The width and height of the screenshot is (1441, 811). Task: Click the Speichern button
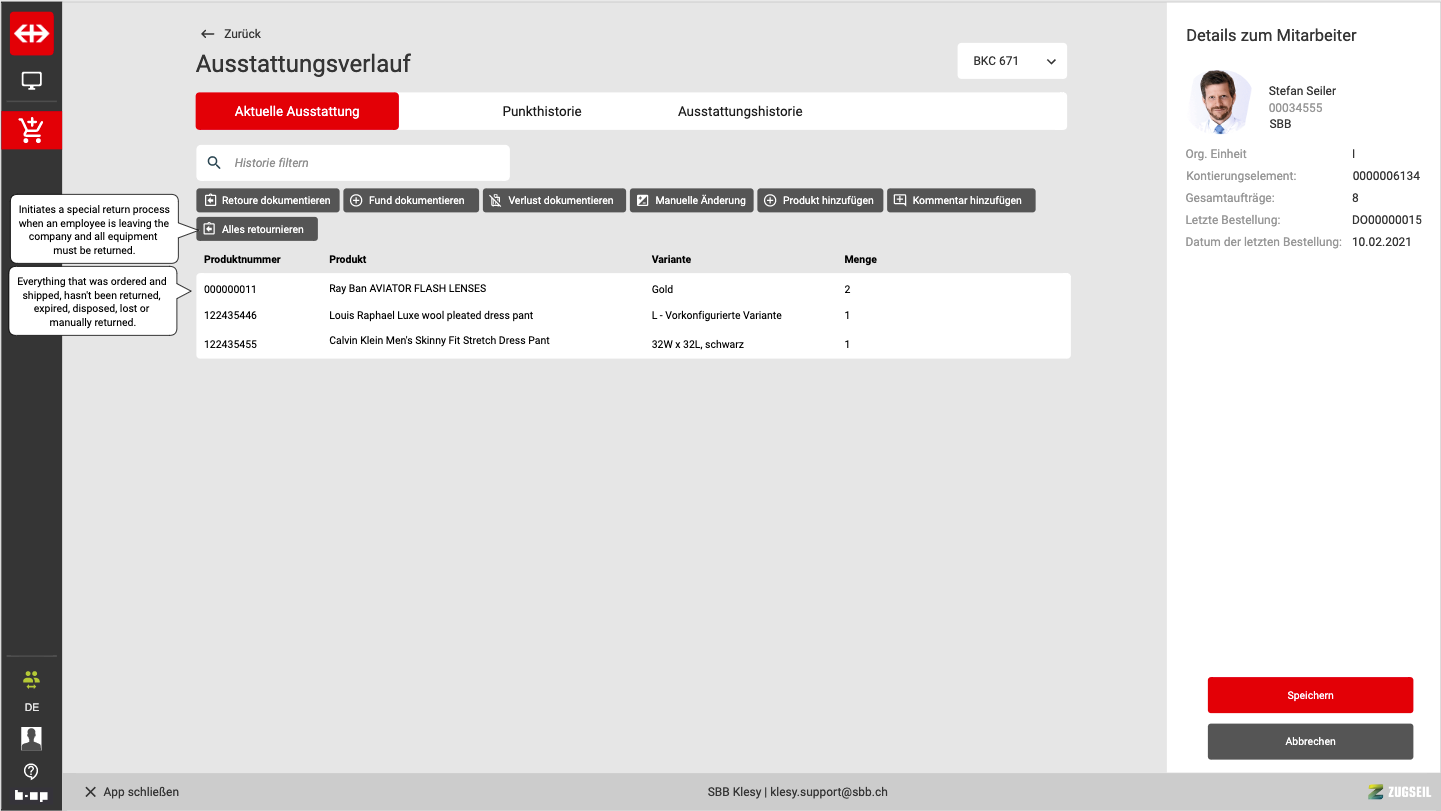[1310, 695]
